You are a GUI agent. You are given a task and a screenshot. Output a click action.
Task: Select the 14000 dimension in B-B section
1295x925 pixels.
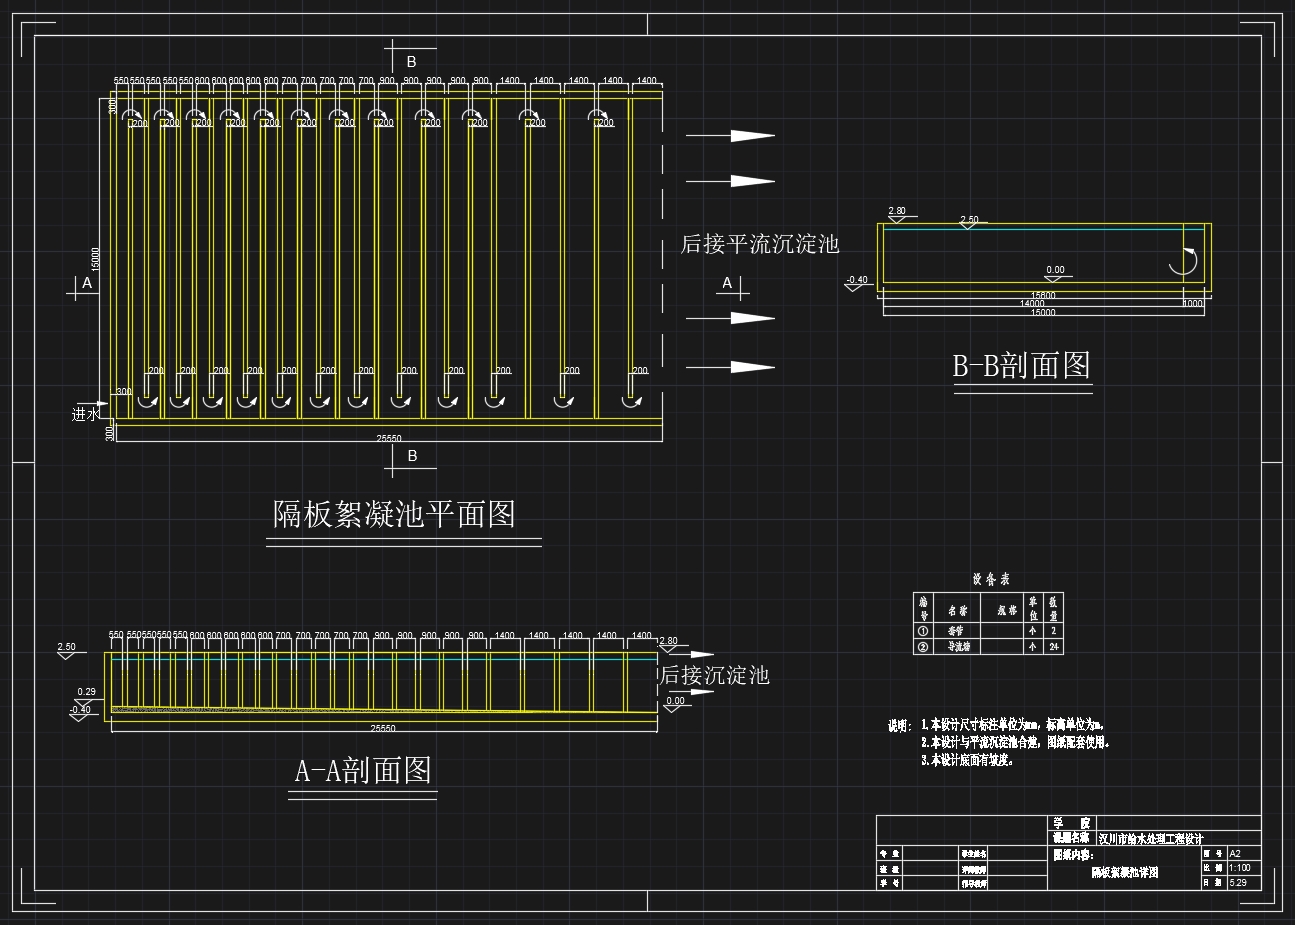[1032, 304]
